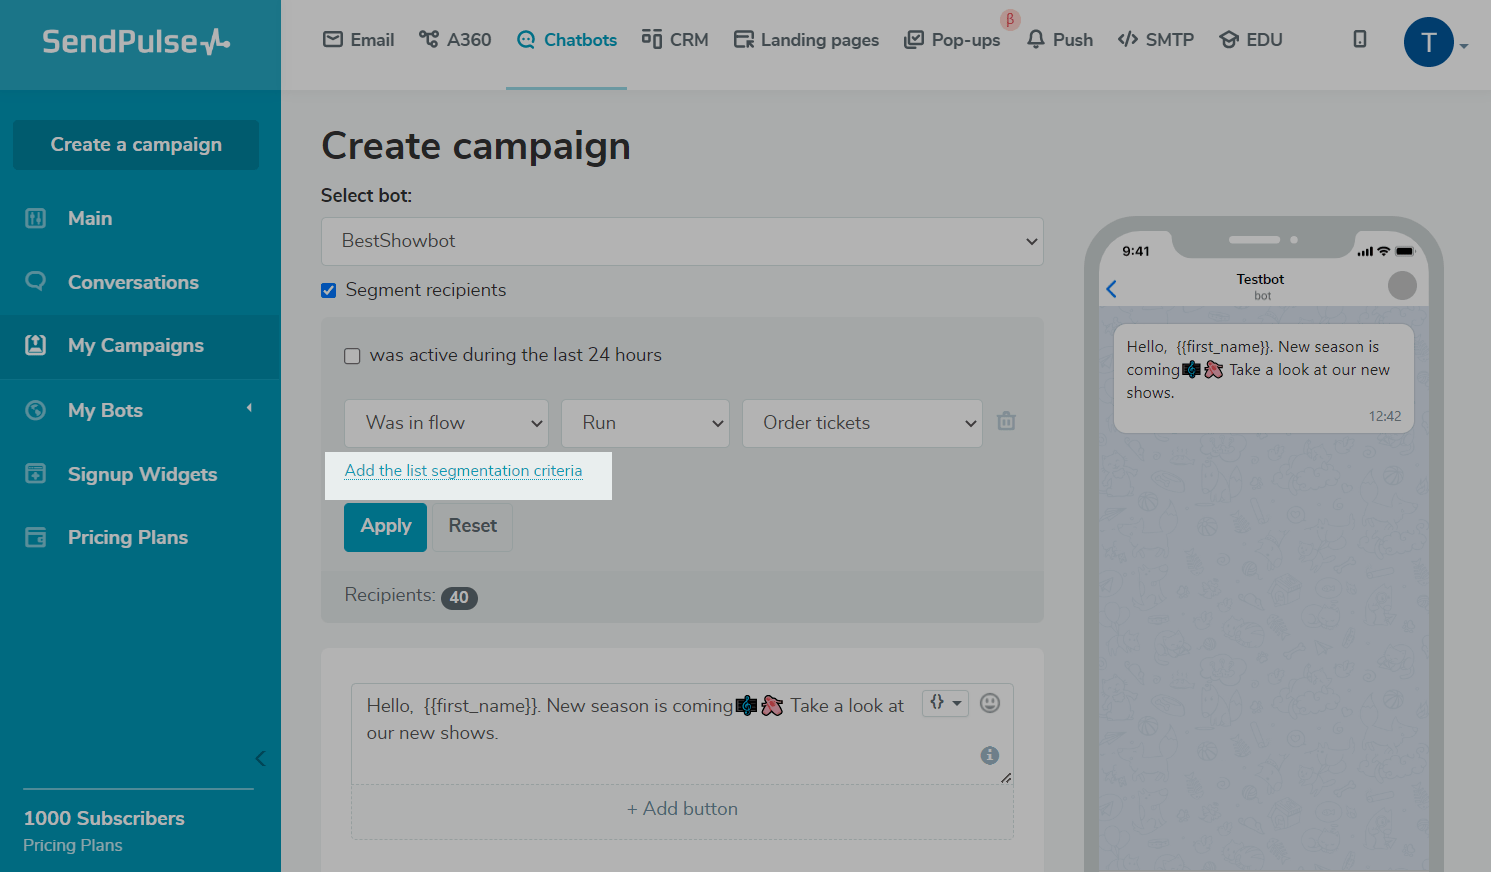Click the mobile device icon in header
Image resolution: width=1491 pixels, height=872 pixels.
[x=1360, y=39]
